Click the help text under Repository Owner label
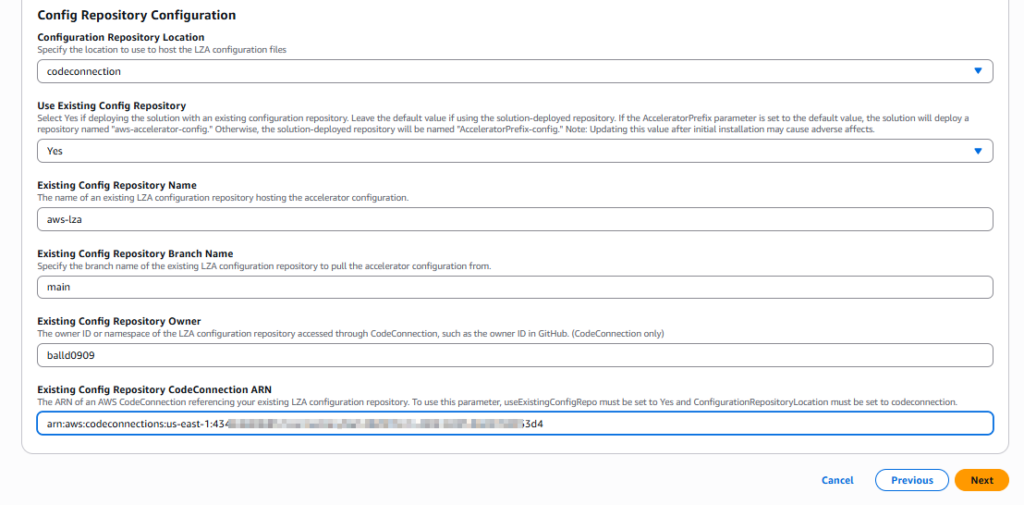 pos(350,333)
